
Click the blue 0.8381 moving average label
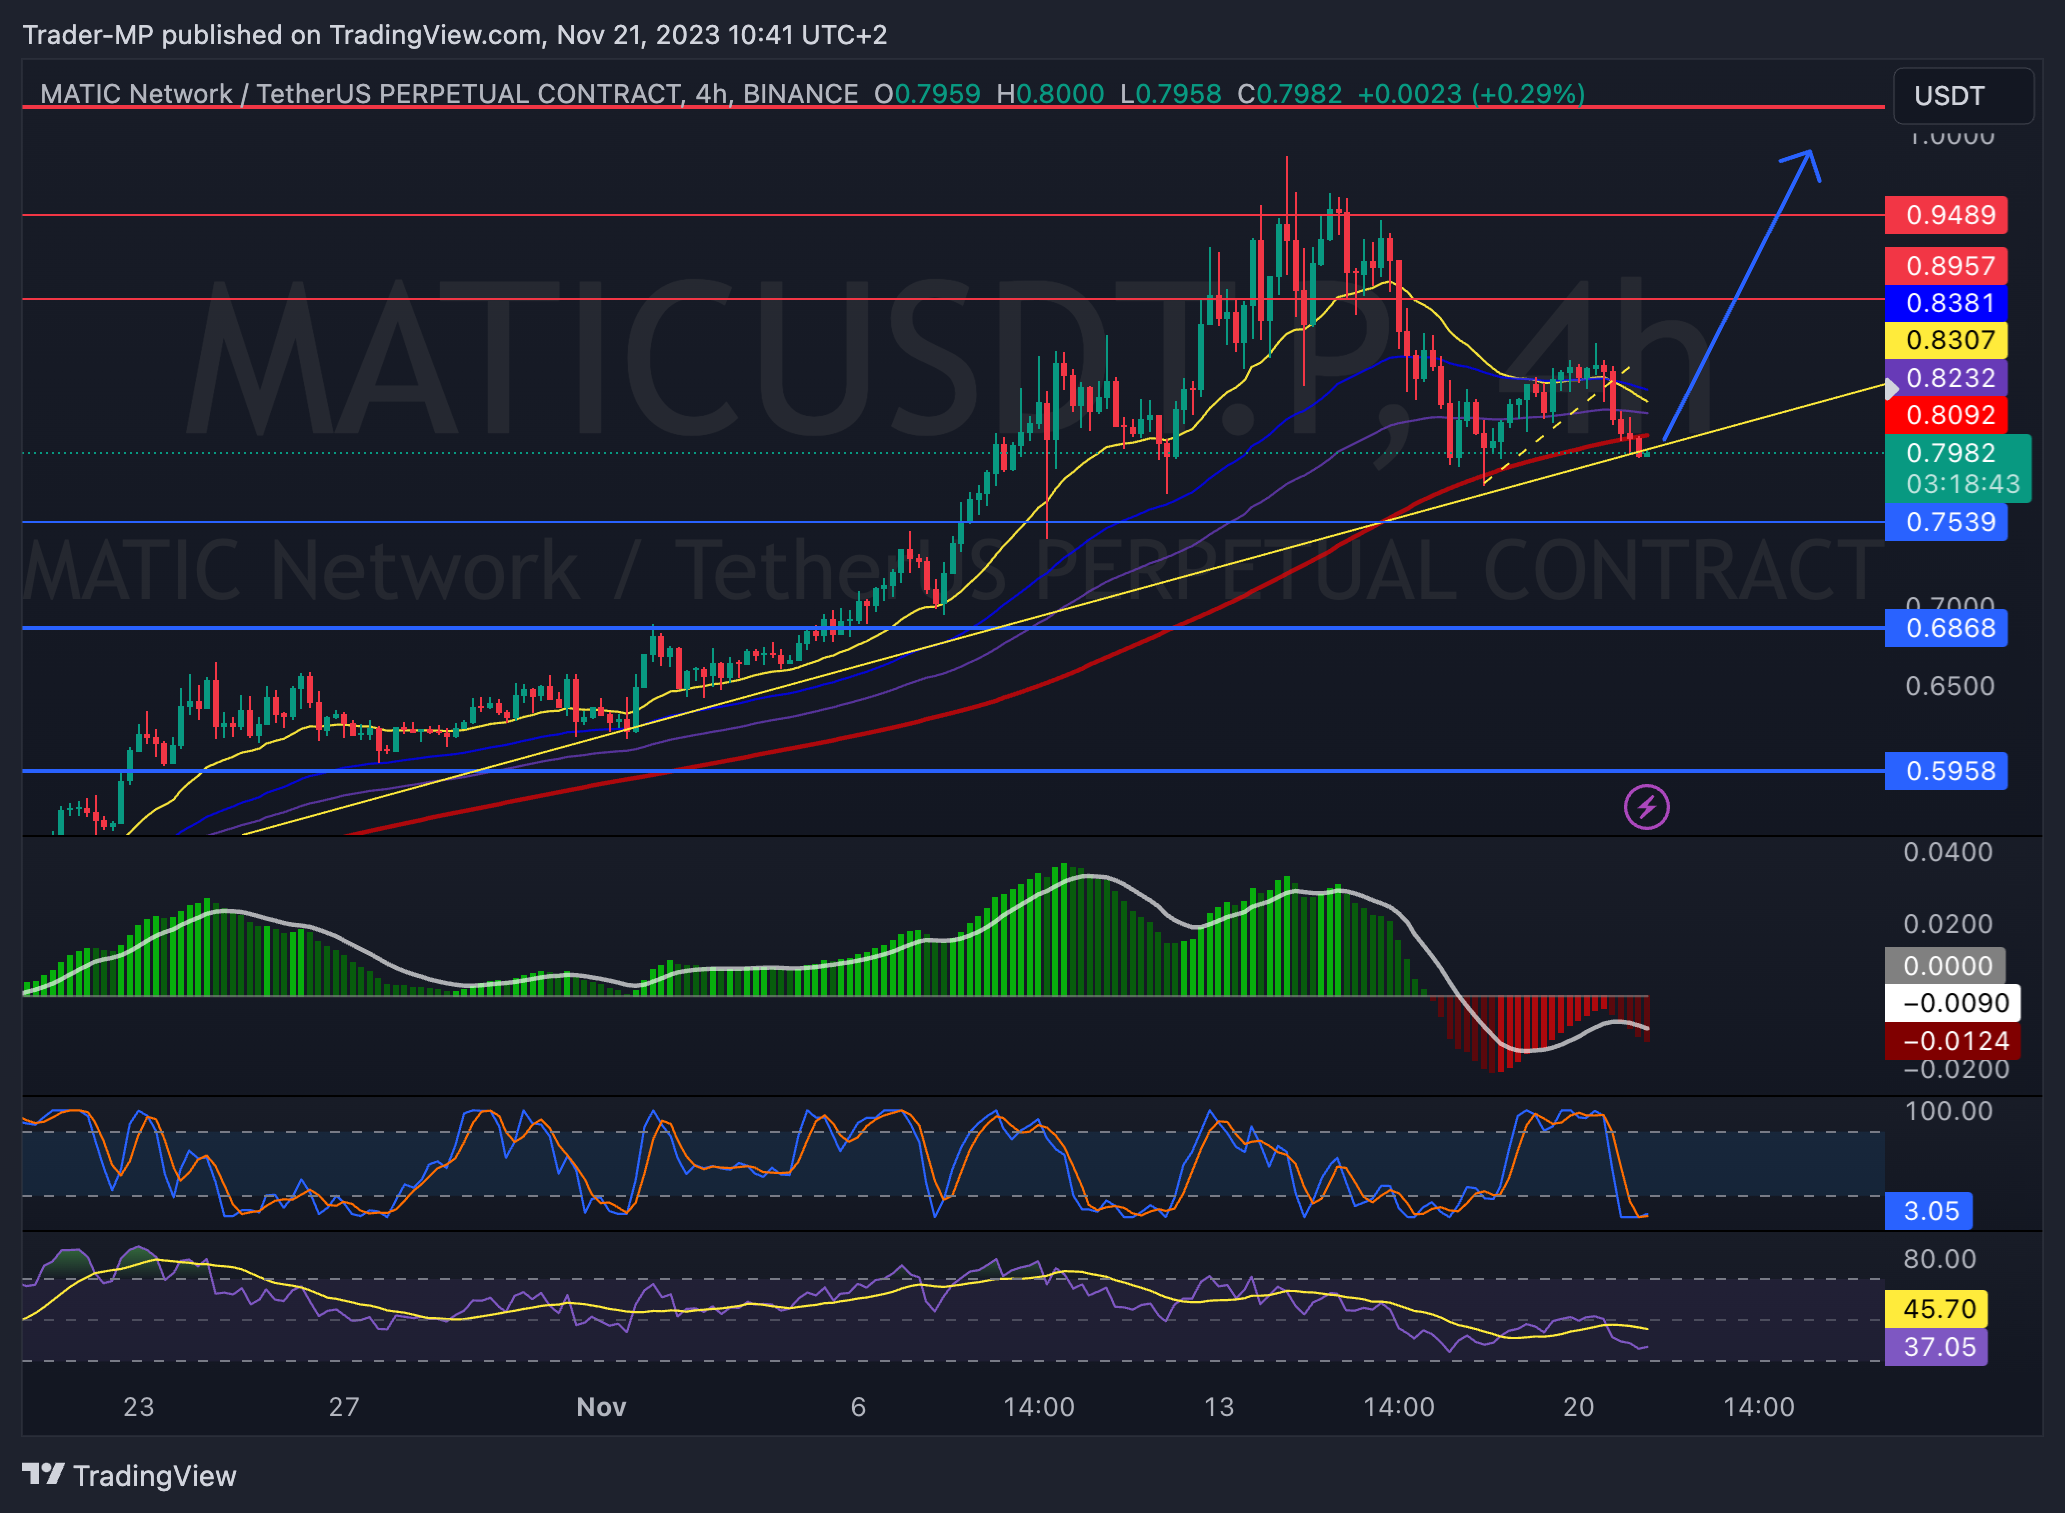(x=1946, y=303)
